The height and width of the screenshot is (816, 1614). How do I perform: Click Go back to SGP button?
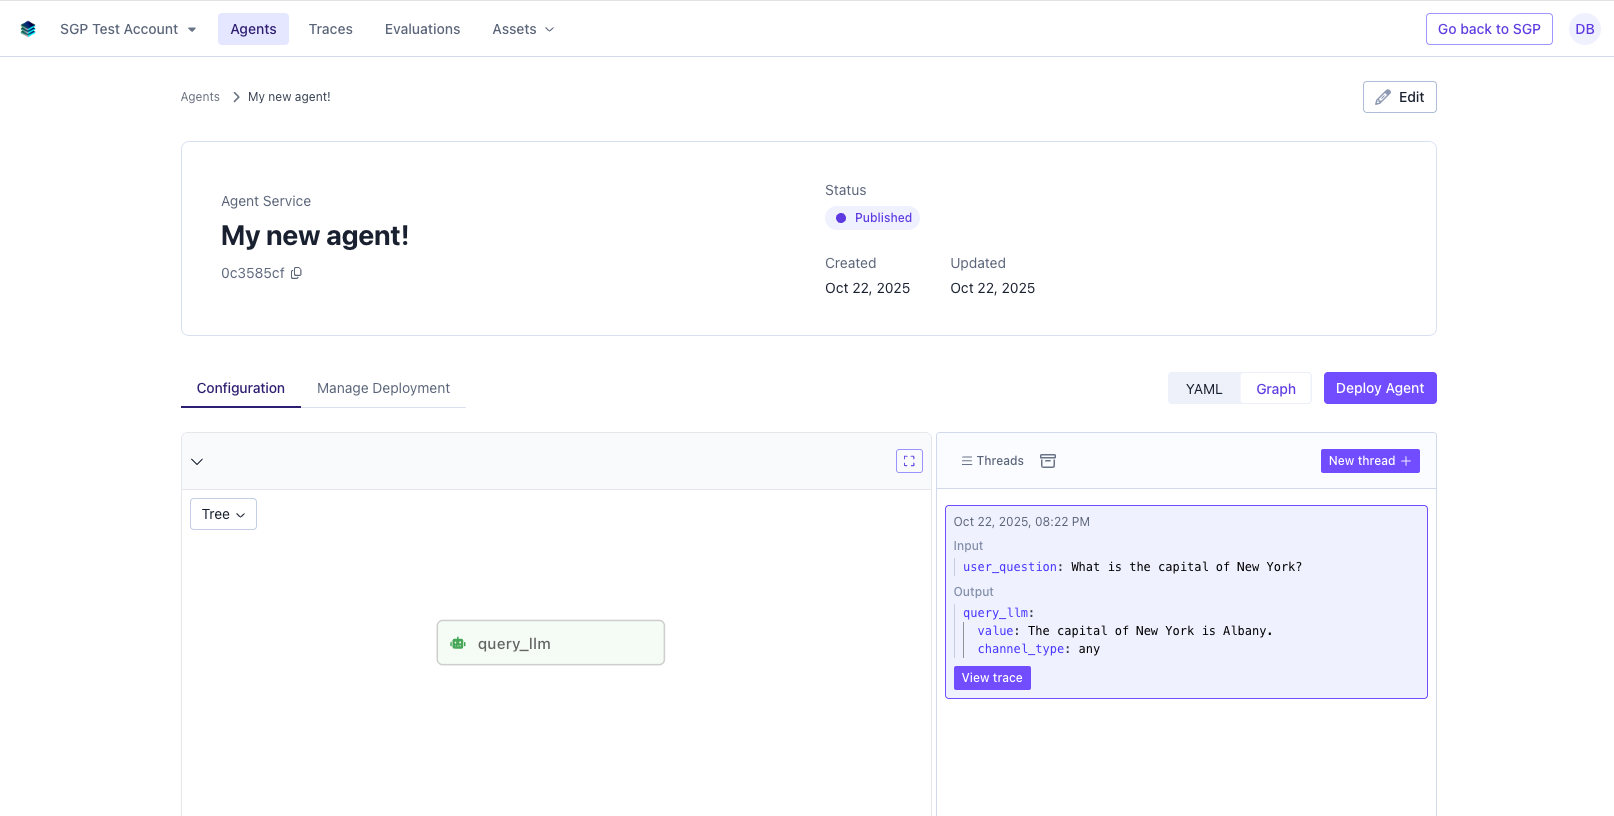point(1489,29)
